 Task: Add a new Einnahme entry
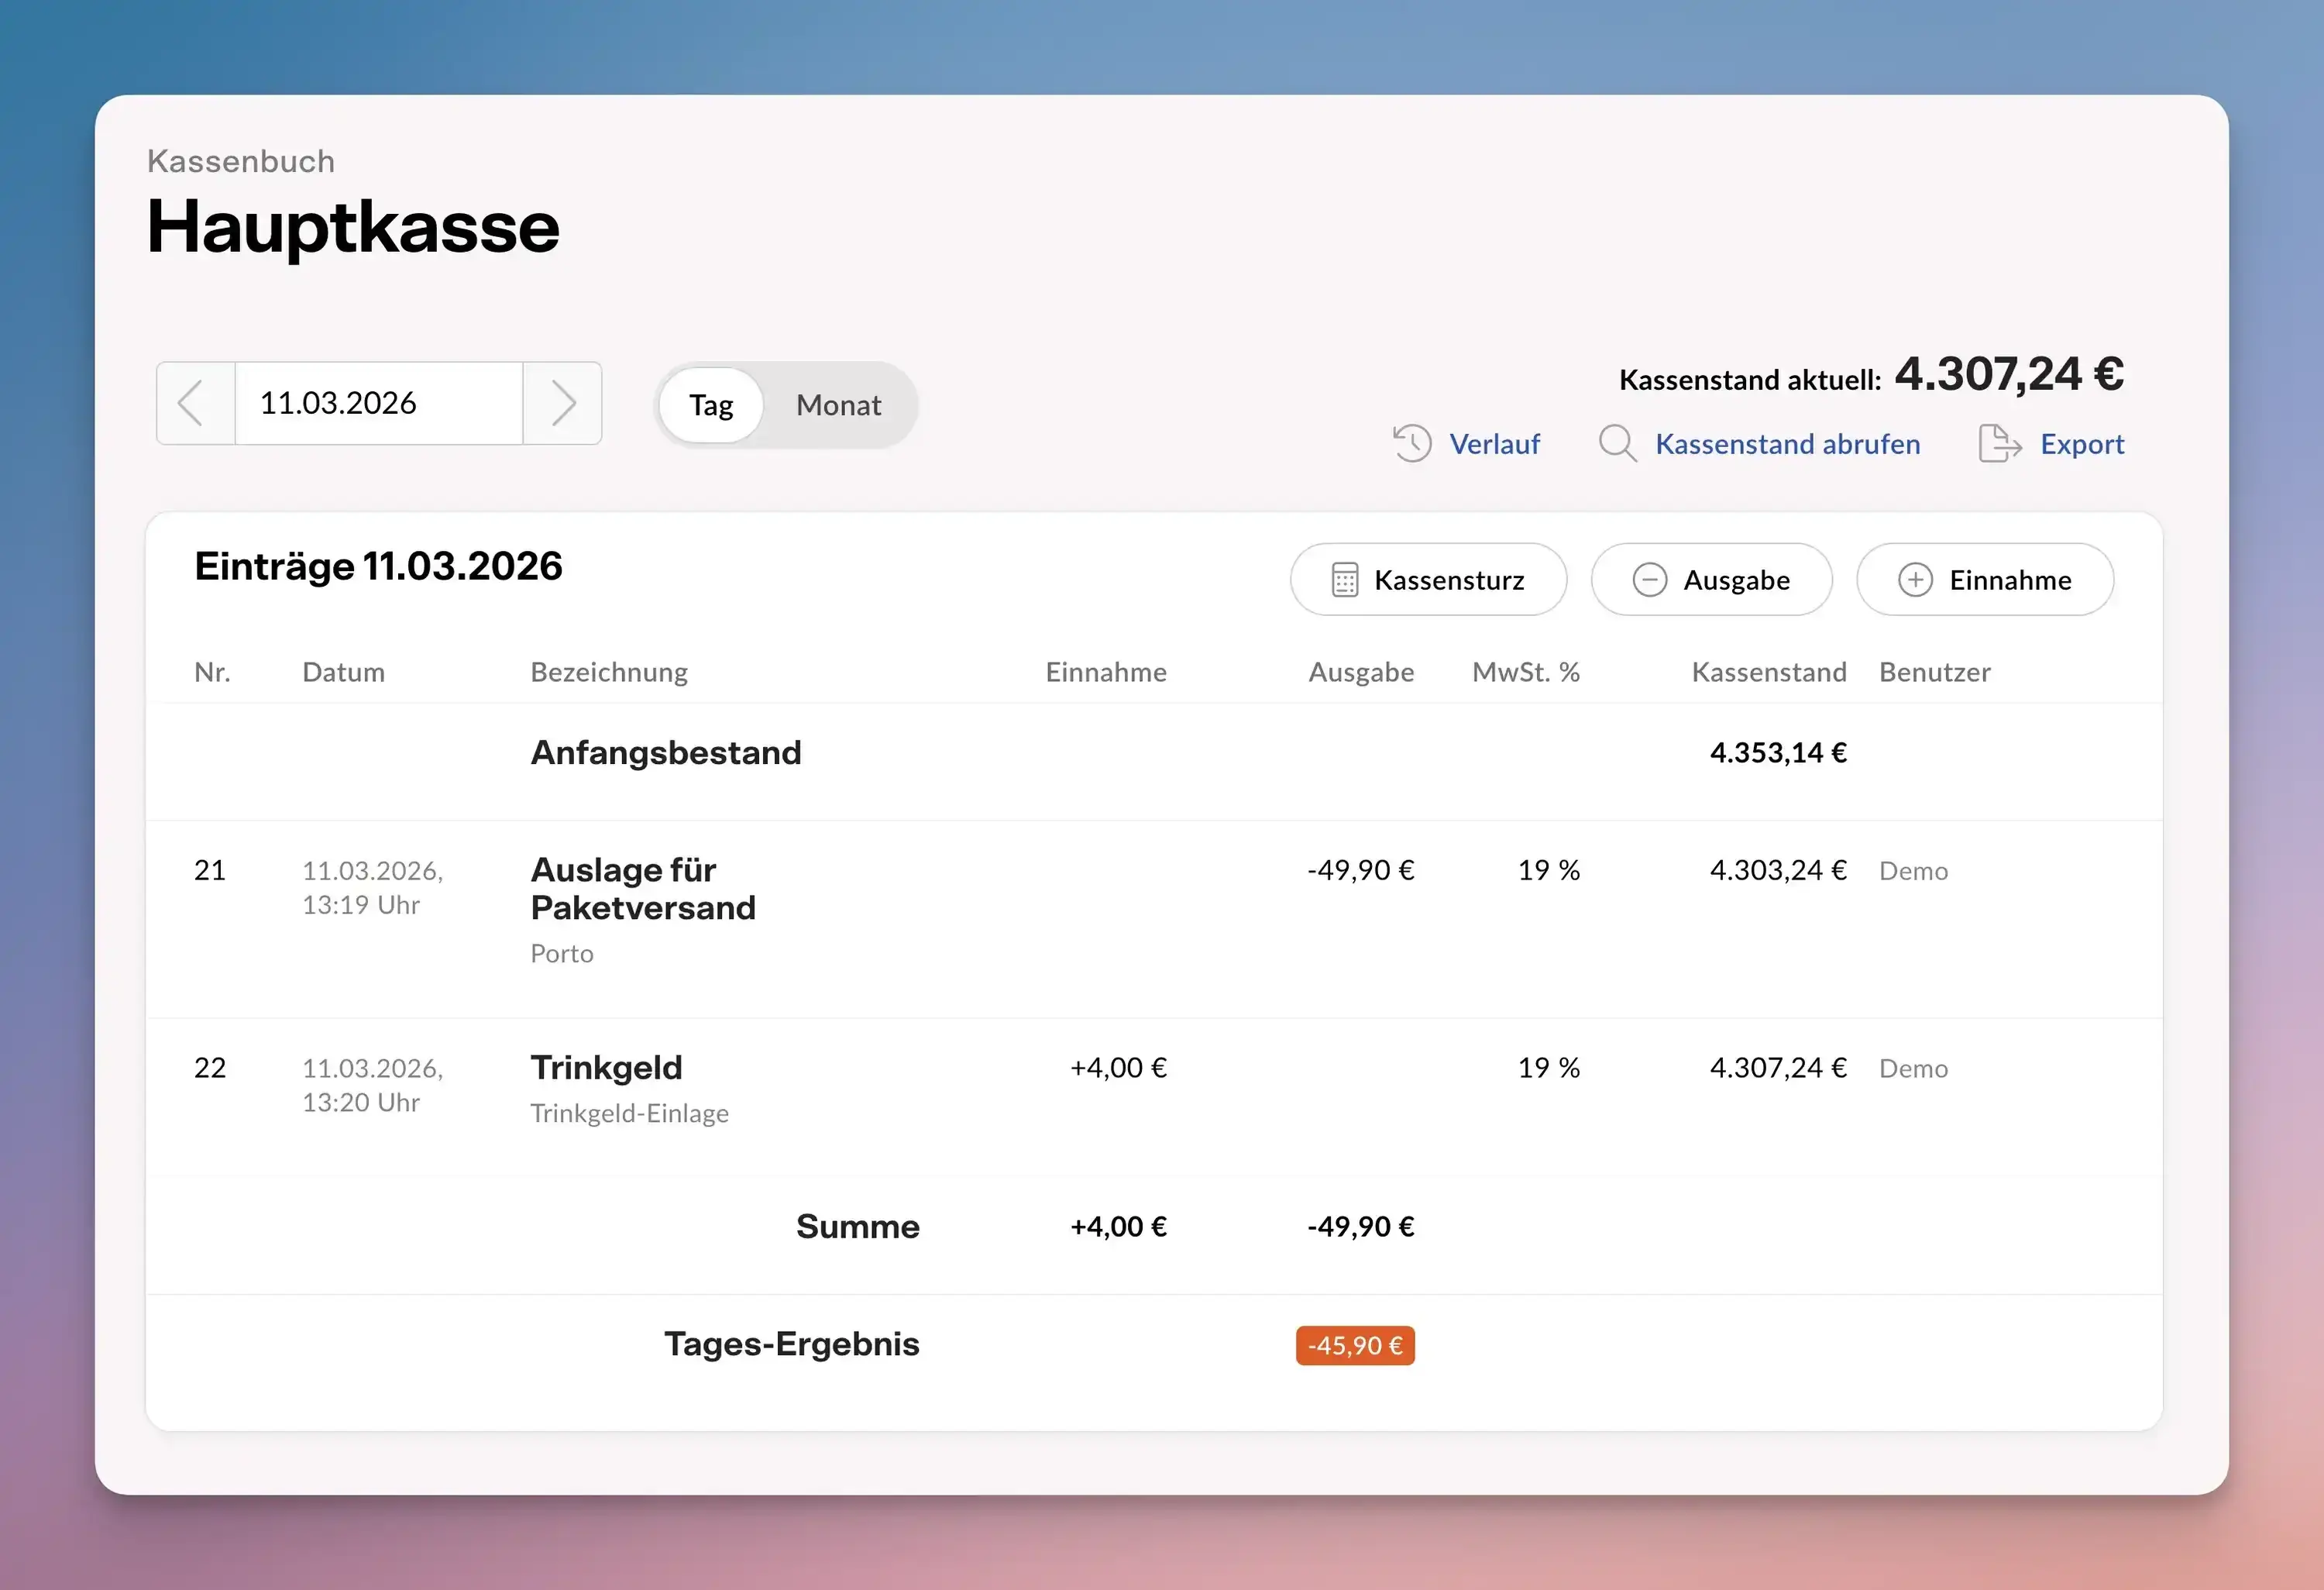pyautogui.click(x=1984, y=580)
